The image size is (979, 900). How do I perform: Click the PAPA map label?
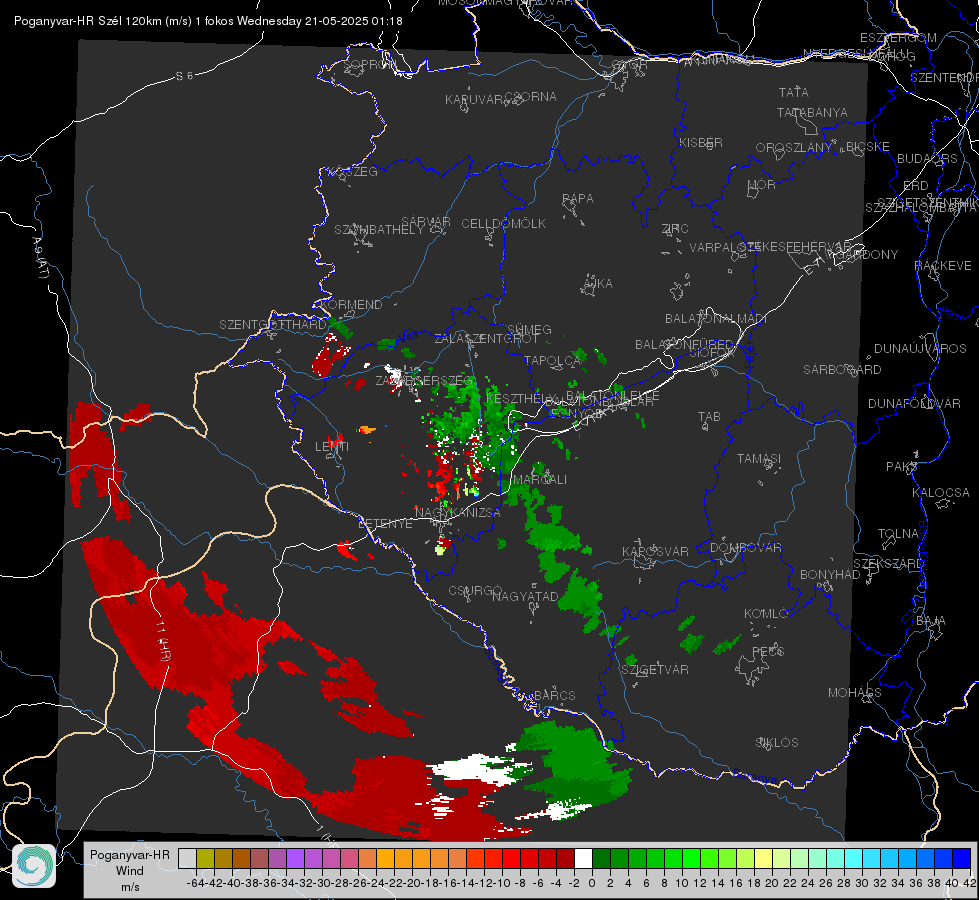tap(578, 199)
